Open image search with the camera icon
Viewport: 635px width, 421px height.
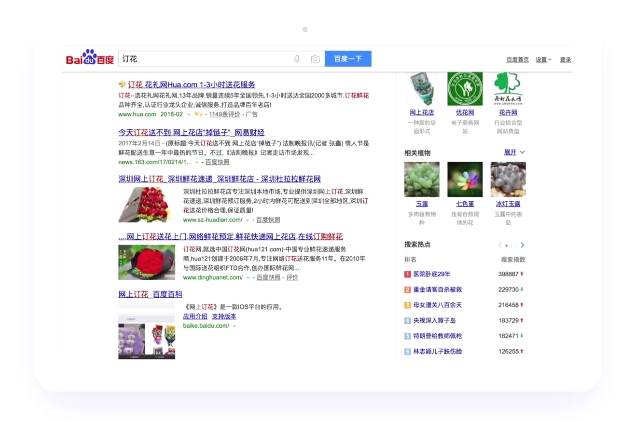coord(315,59)
